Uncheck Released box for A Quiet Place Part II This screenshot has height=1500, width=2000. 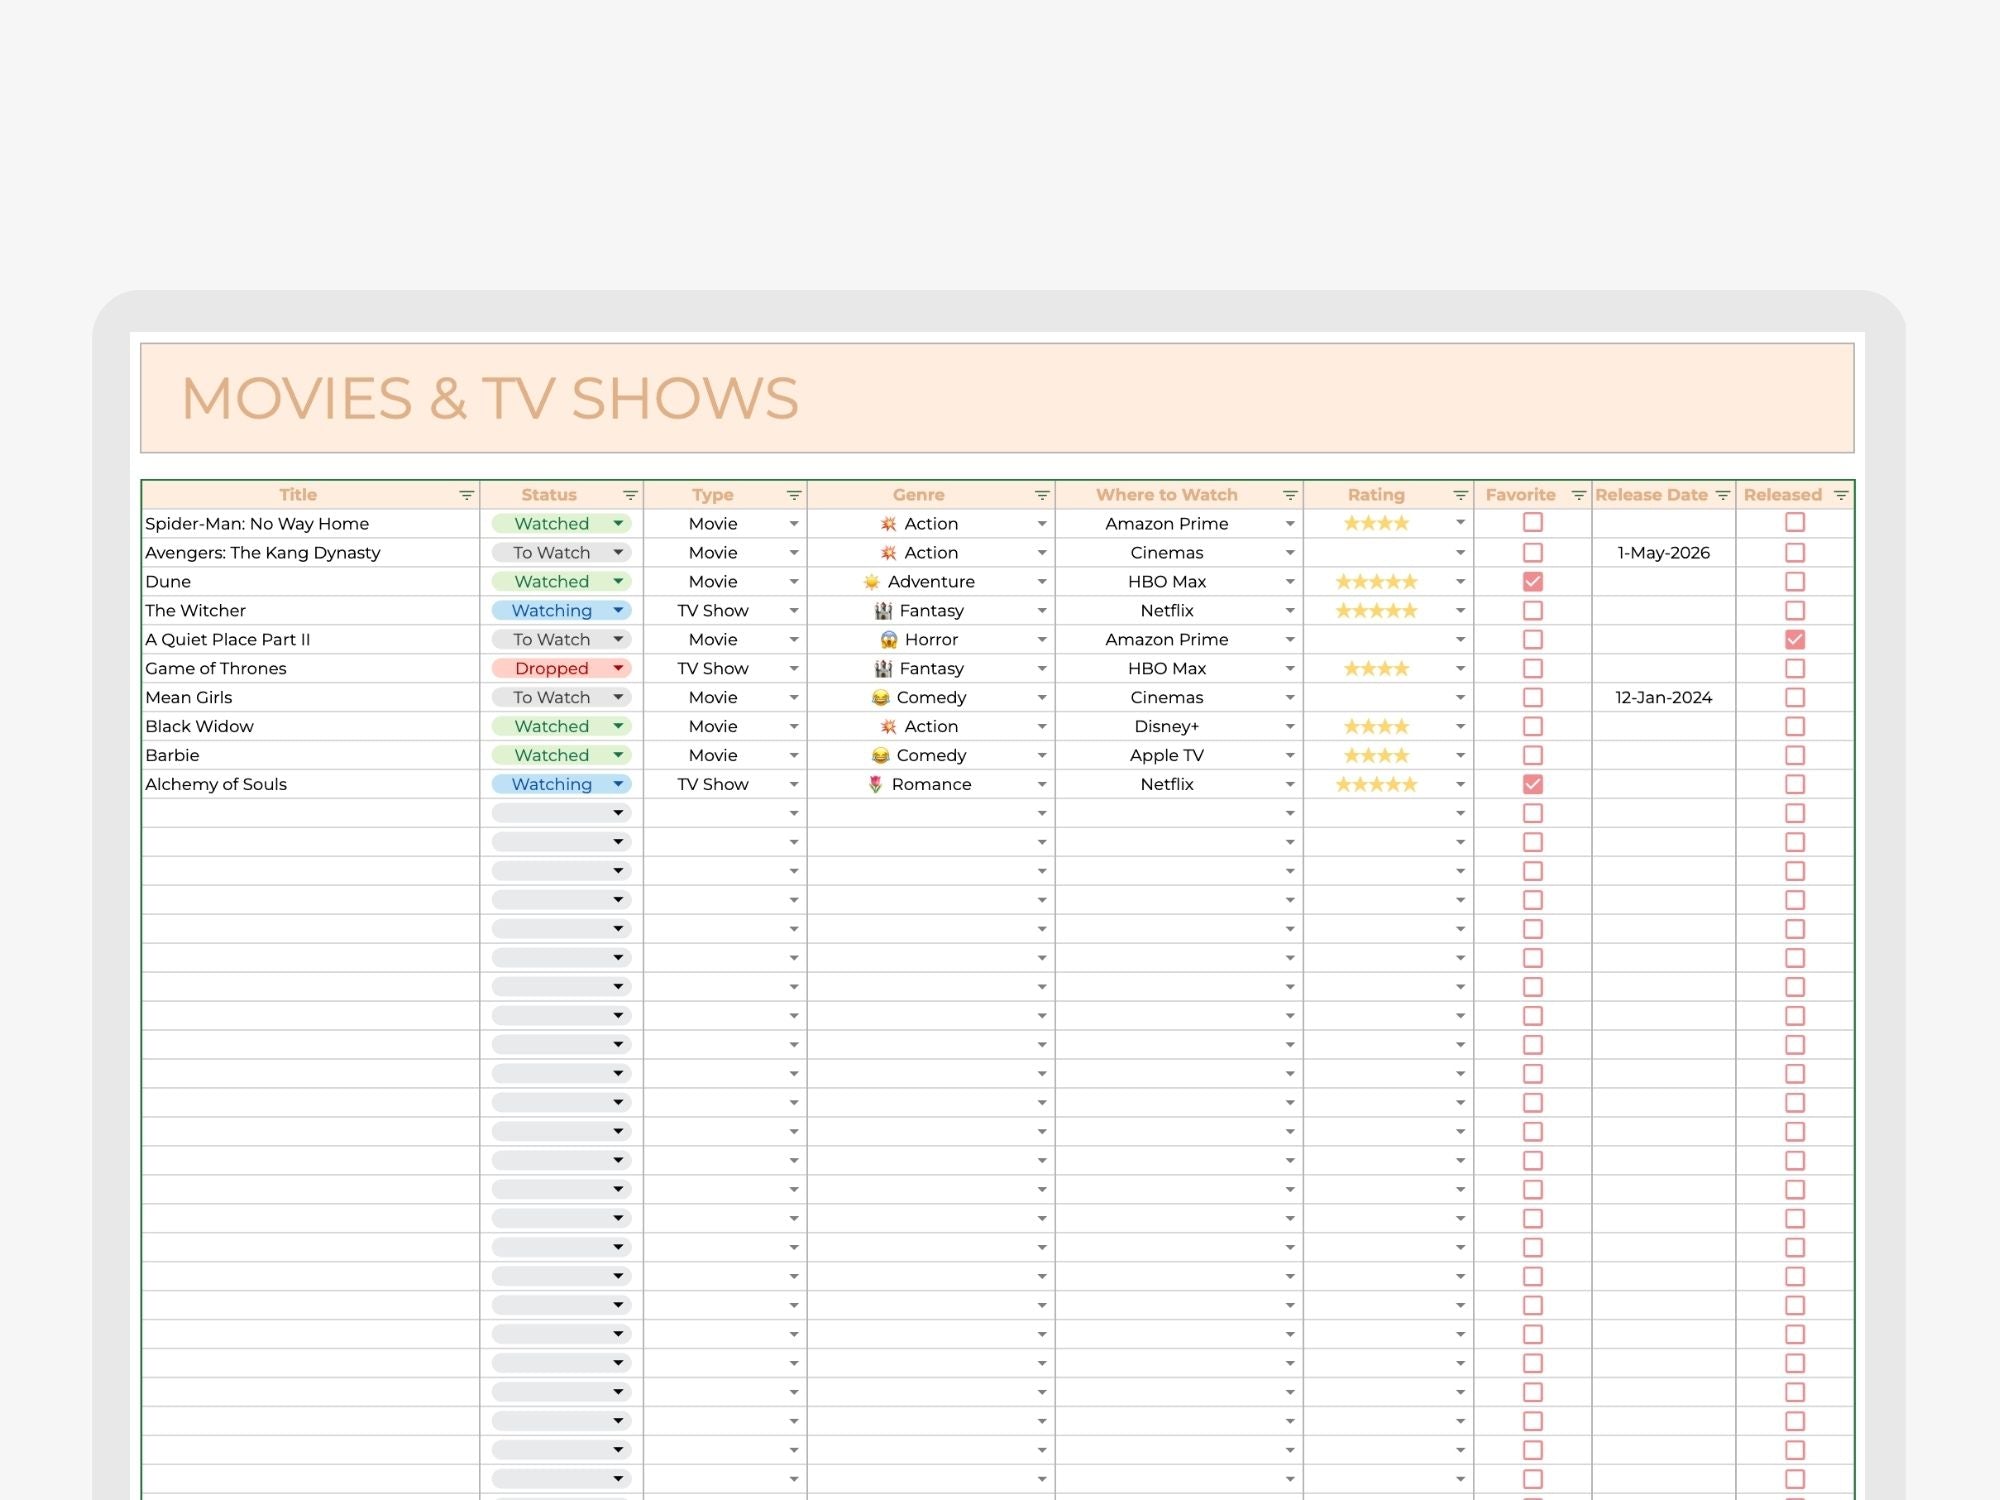coord(1795,639)
